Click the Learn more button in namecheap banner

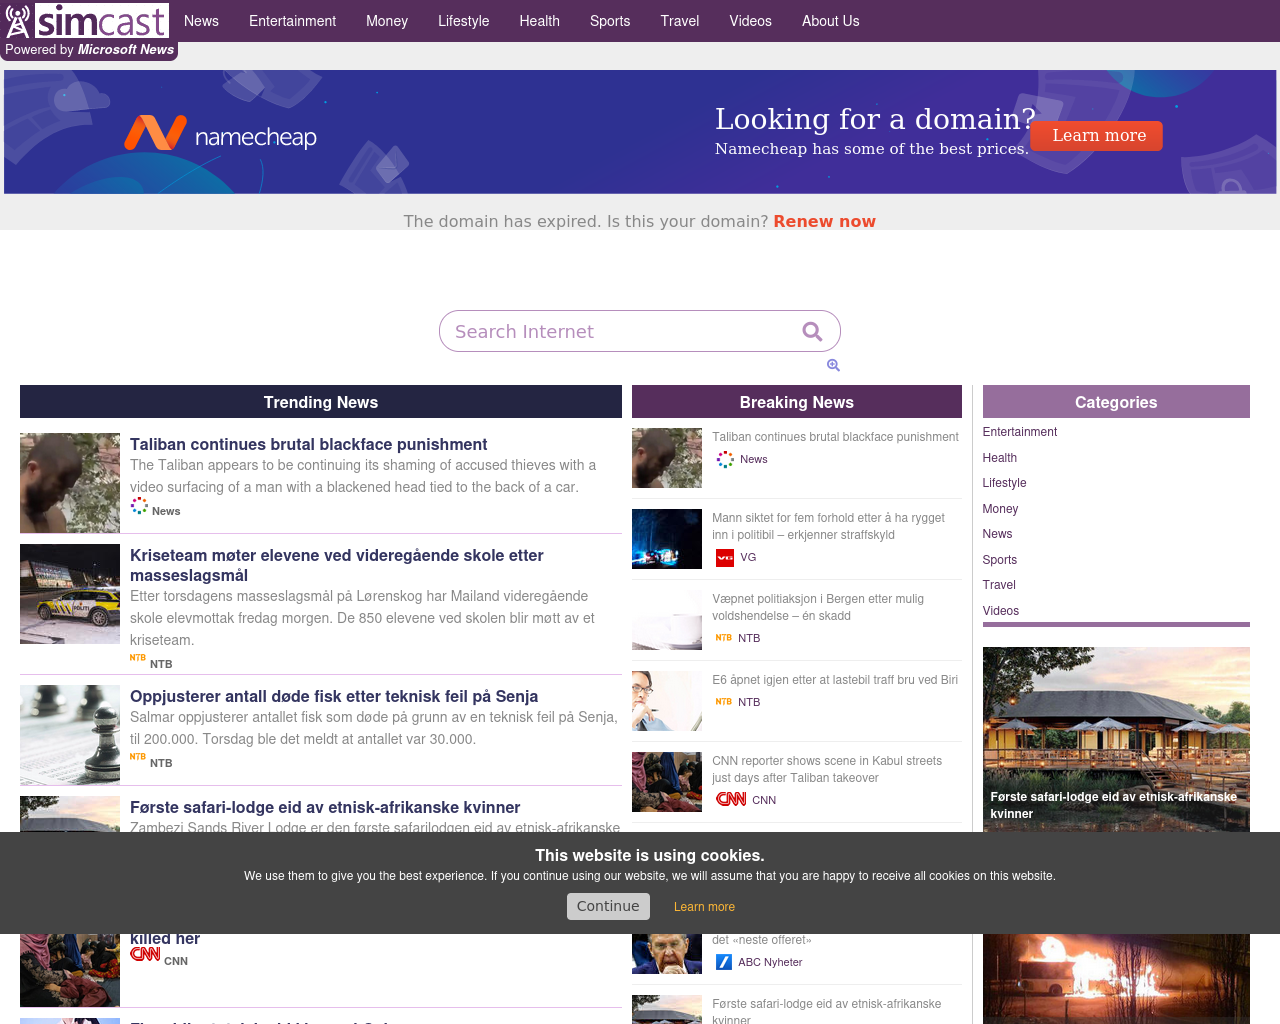[x=1098, y=136]
